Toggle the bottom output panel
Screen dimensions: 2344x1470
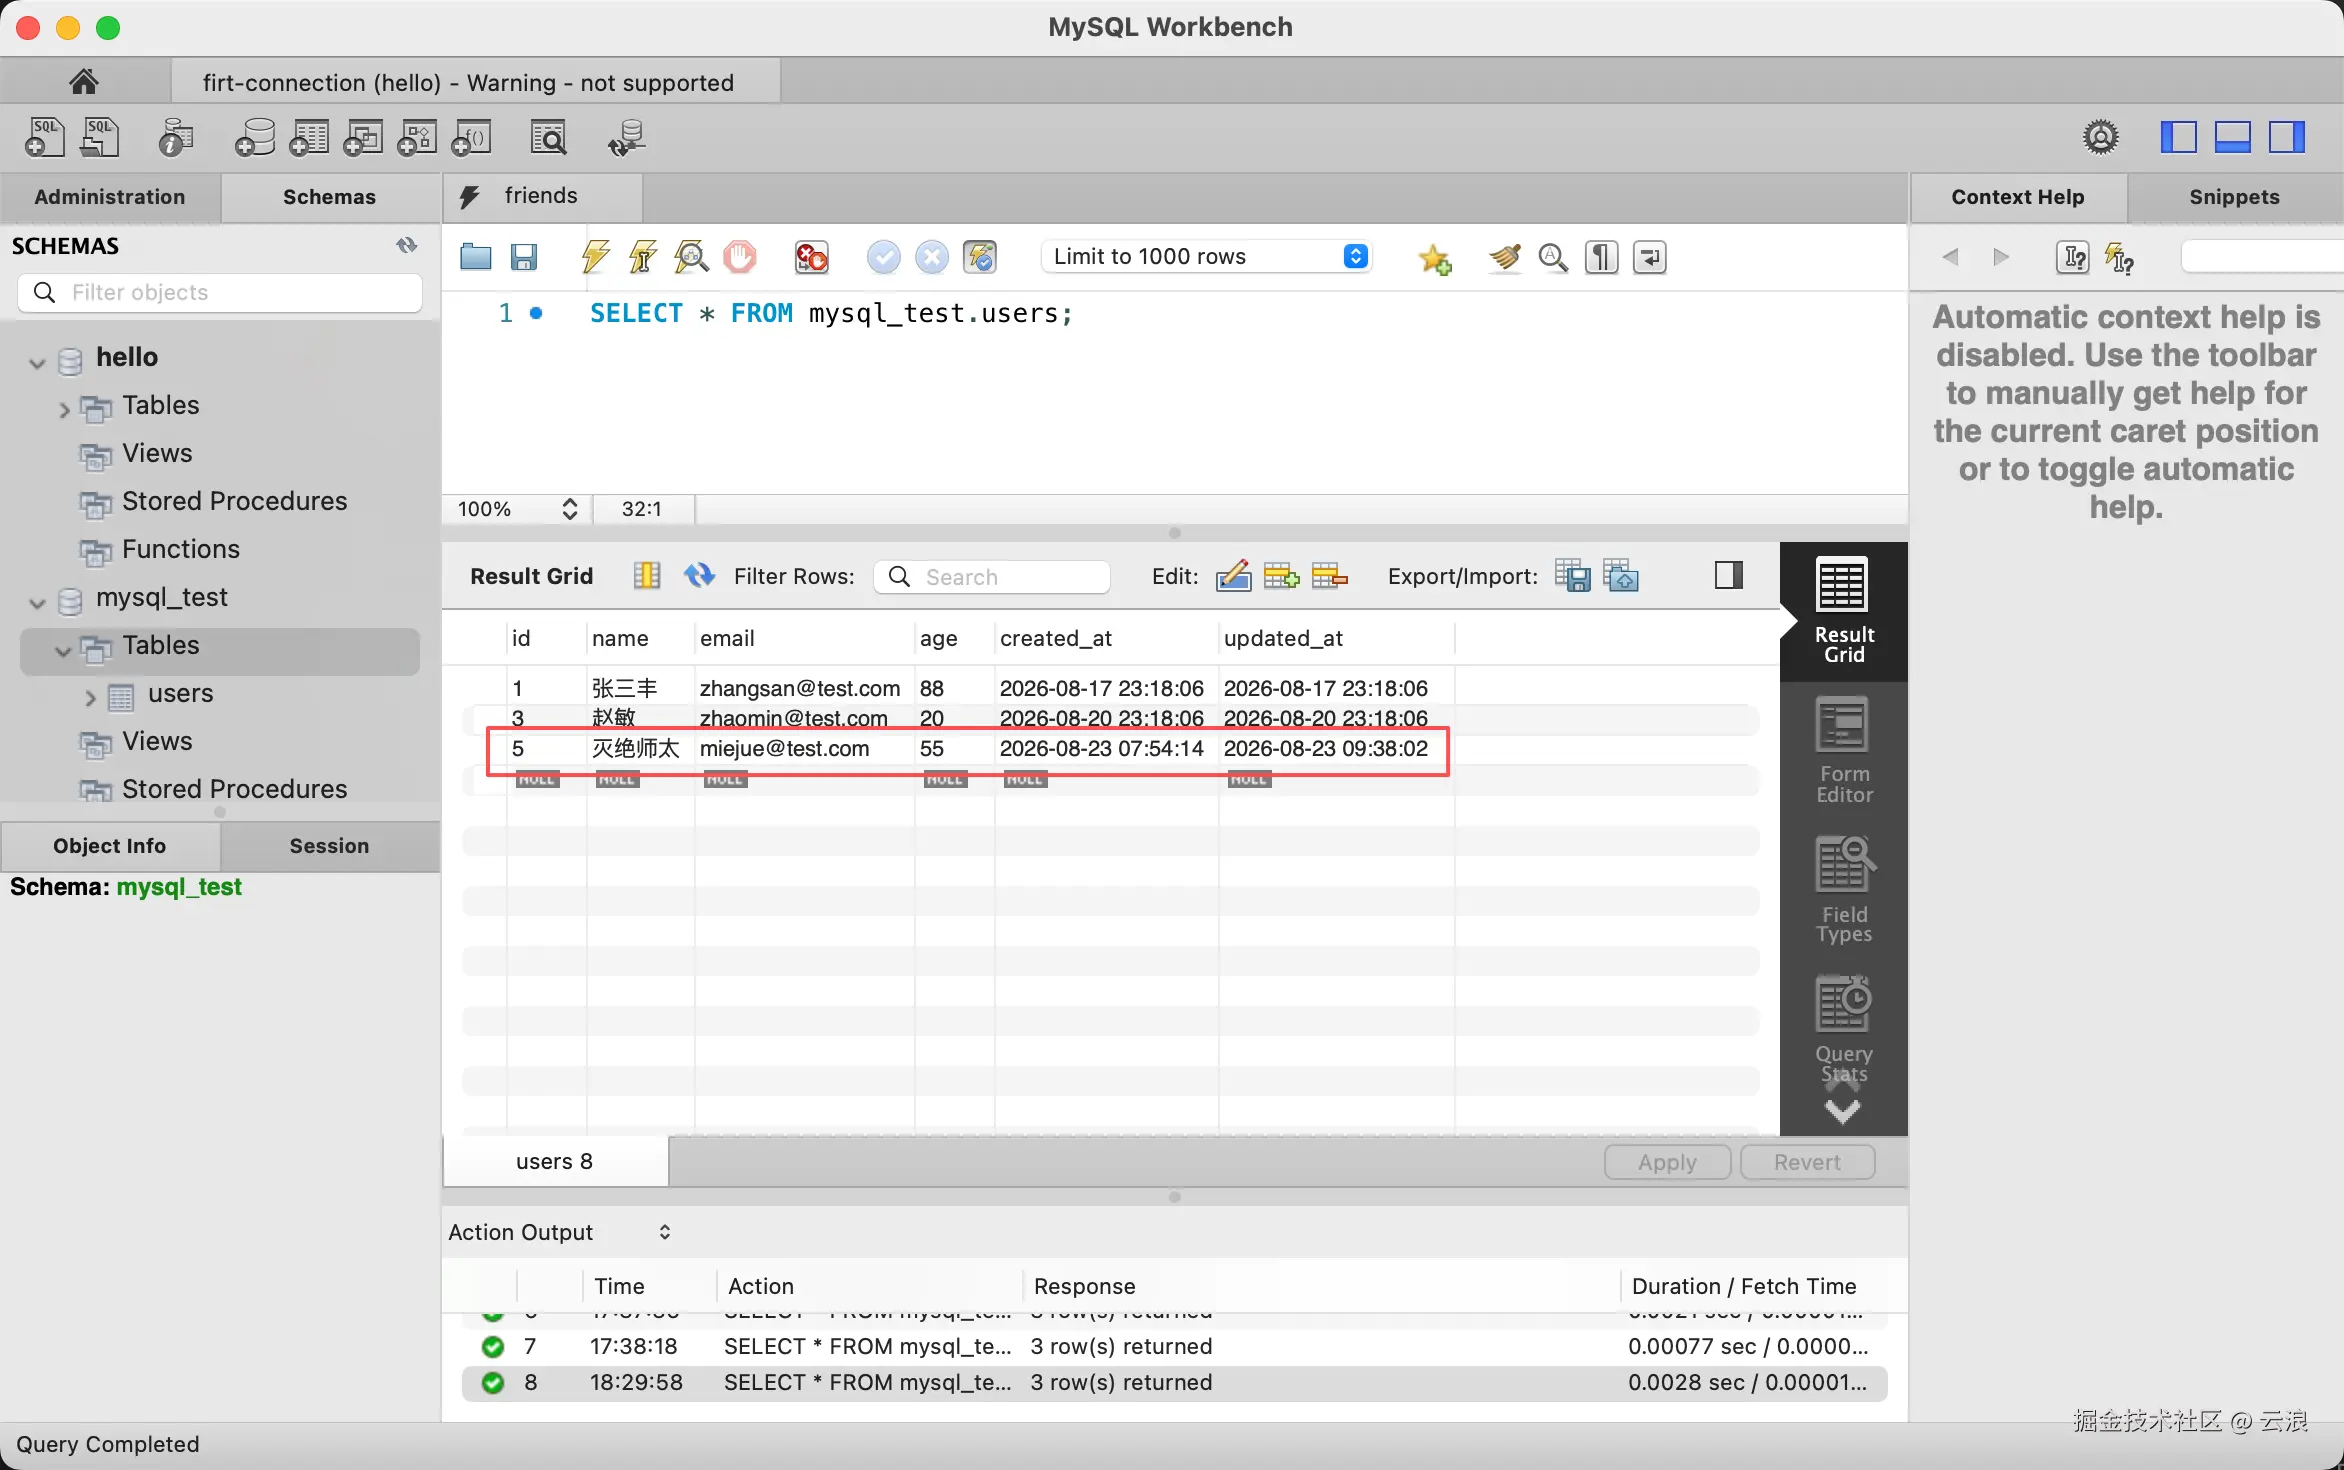(x=2232, y=137)
